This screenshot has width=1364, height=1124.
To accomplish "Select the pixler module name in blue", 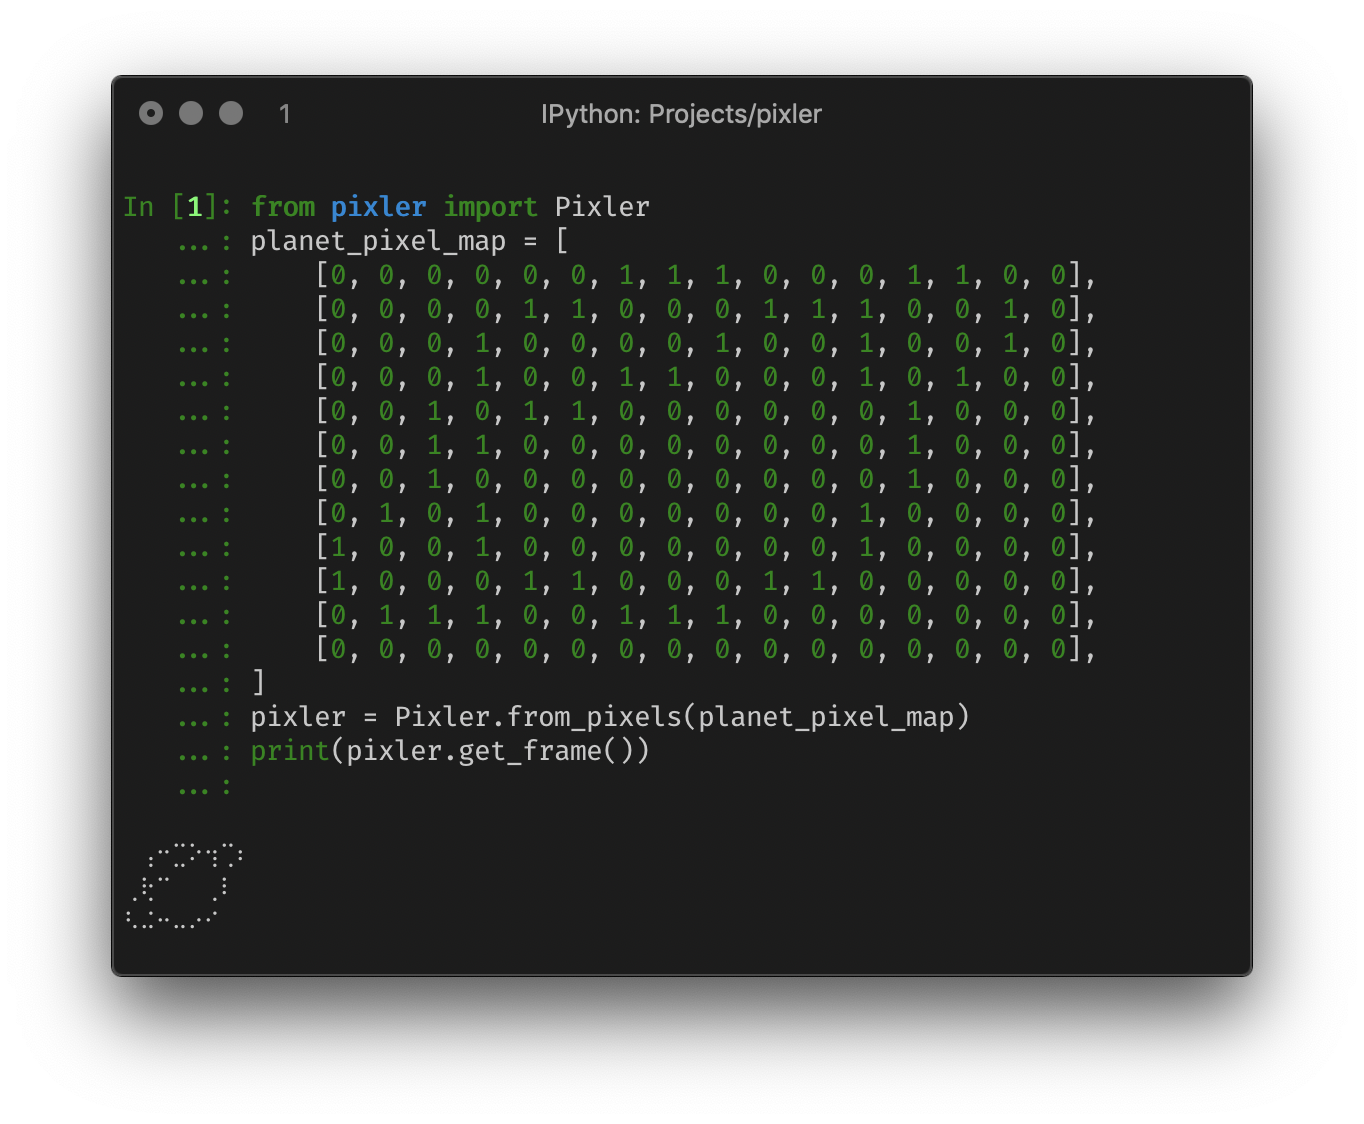I will 378,206.
